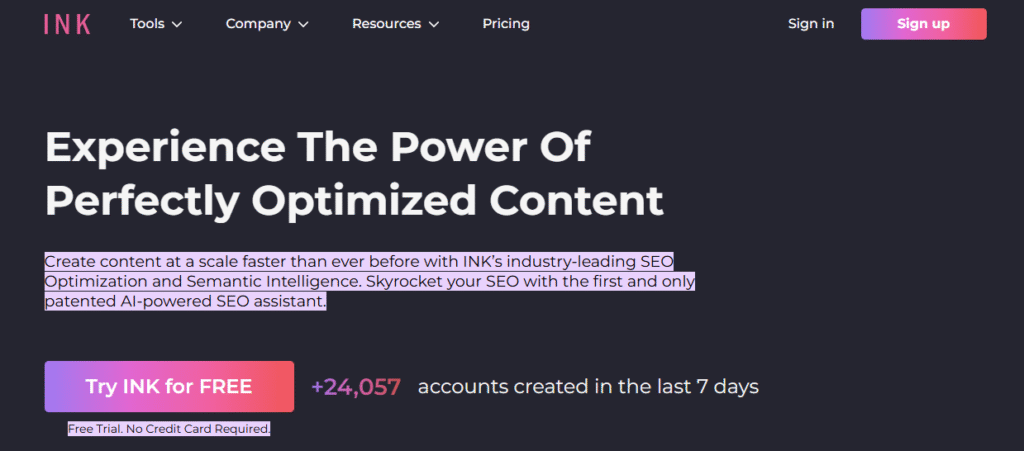Click the +24,057 accounts counter

[x=356, y=387]
